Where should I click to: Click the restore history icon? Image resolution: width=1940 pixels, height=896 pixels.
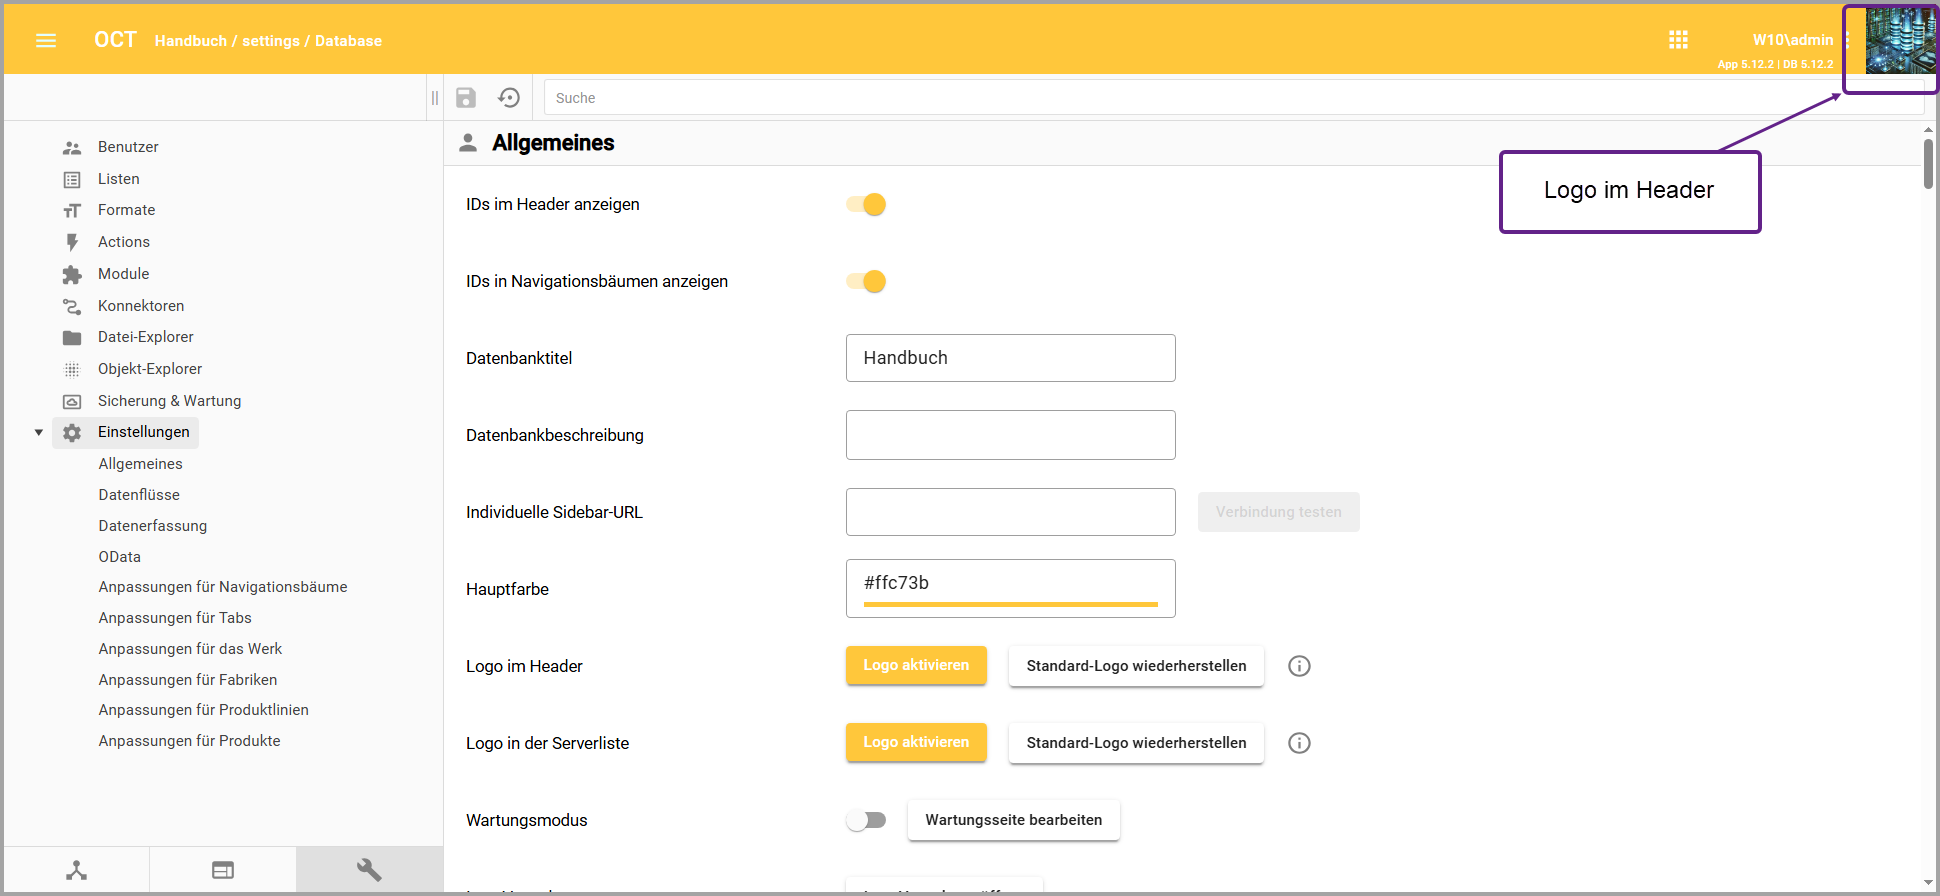click(x=509, y=98)
